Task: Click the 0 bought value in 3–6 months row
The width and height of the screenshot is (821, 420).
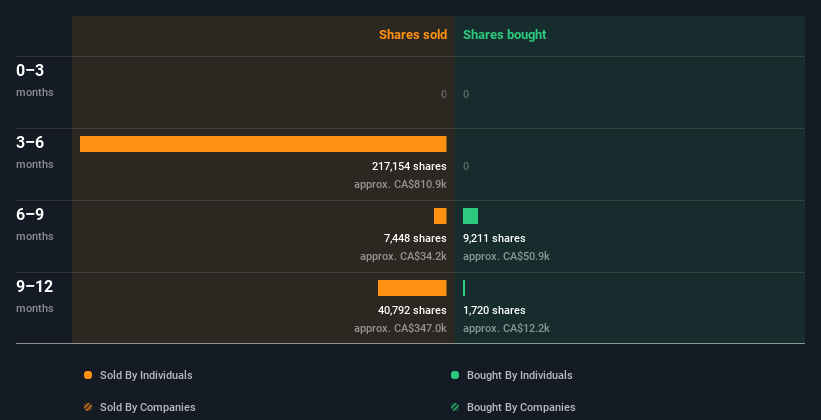Action: (x=466, y=166)
